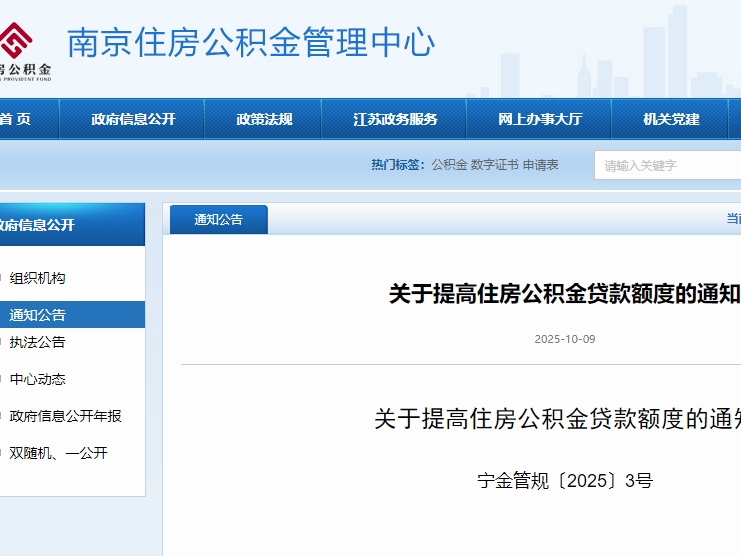Switch to the 通知公告 content tab

point(218,220)
